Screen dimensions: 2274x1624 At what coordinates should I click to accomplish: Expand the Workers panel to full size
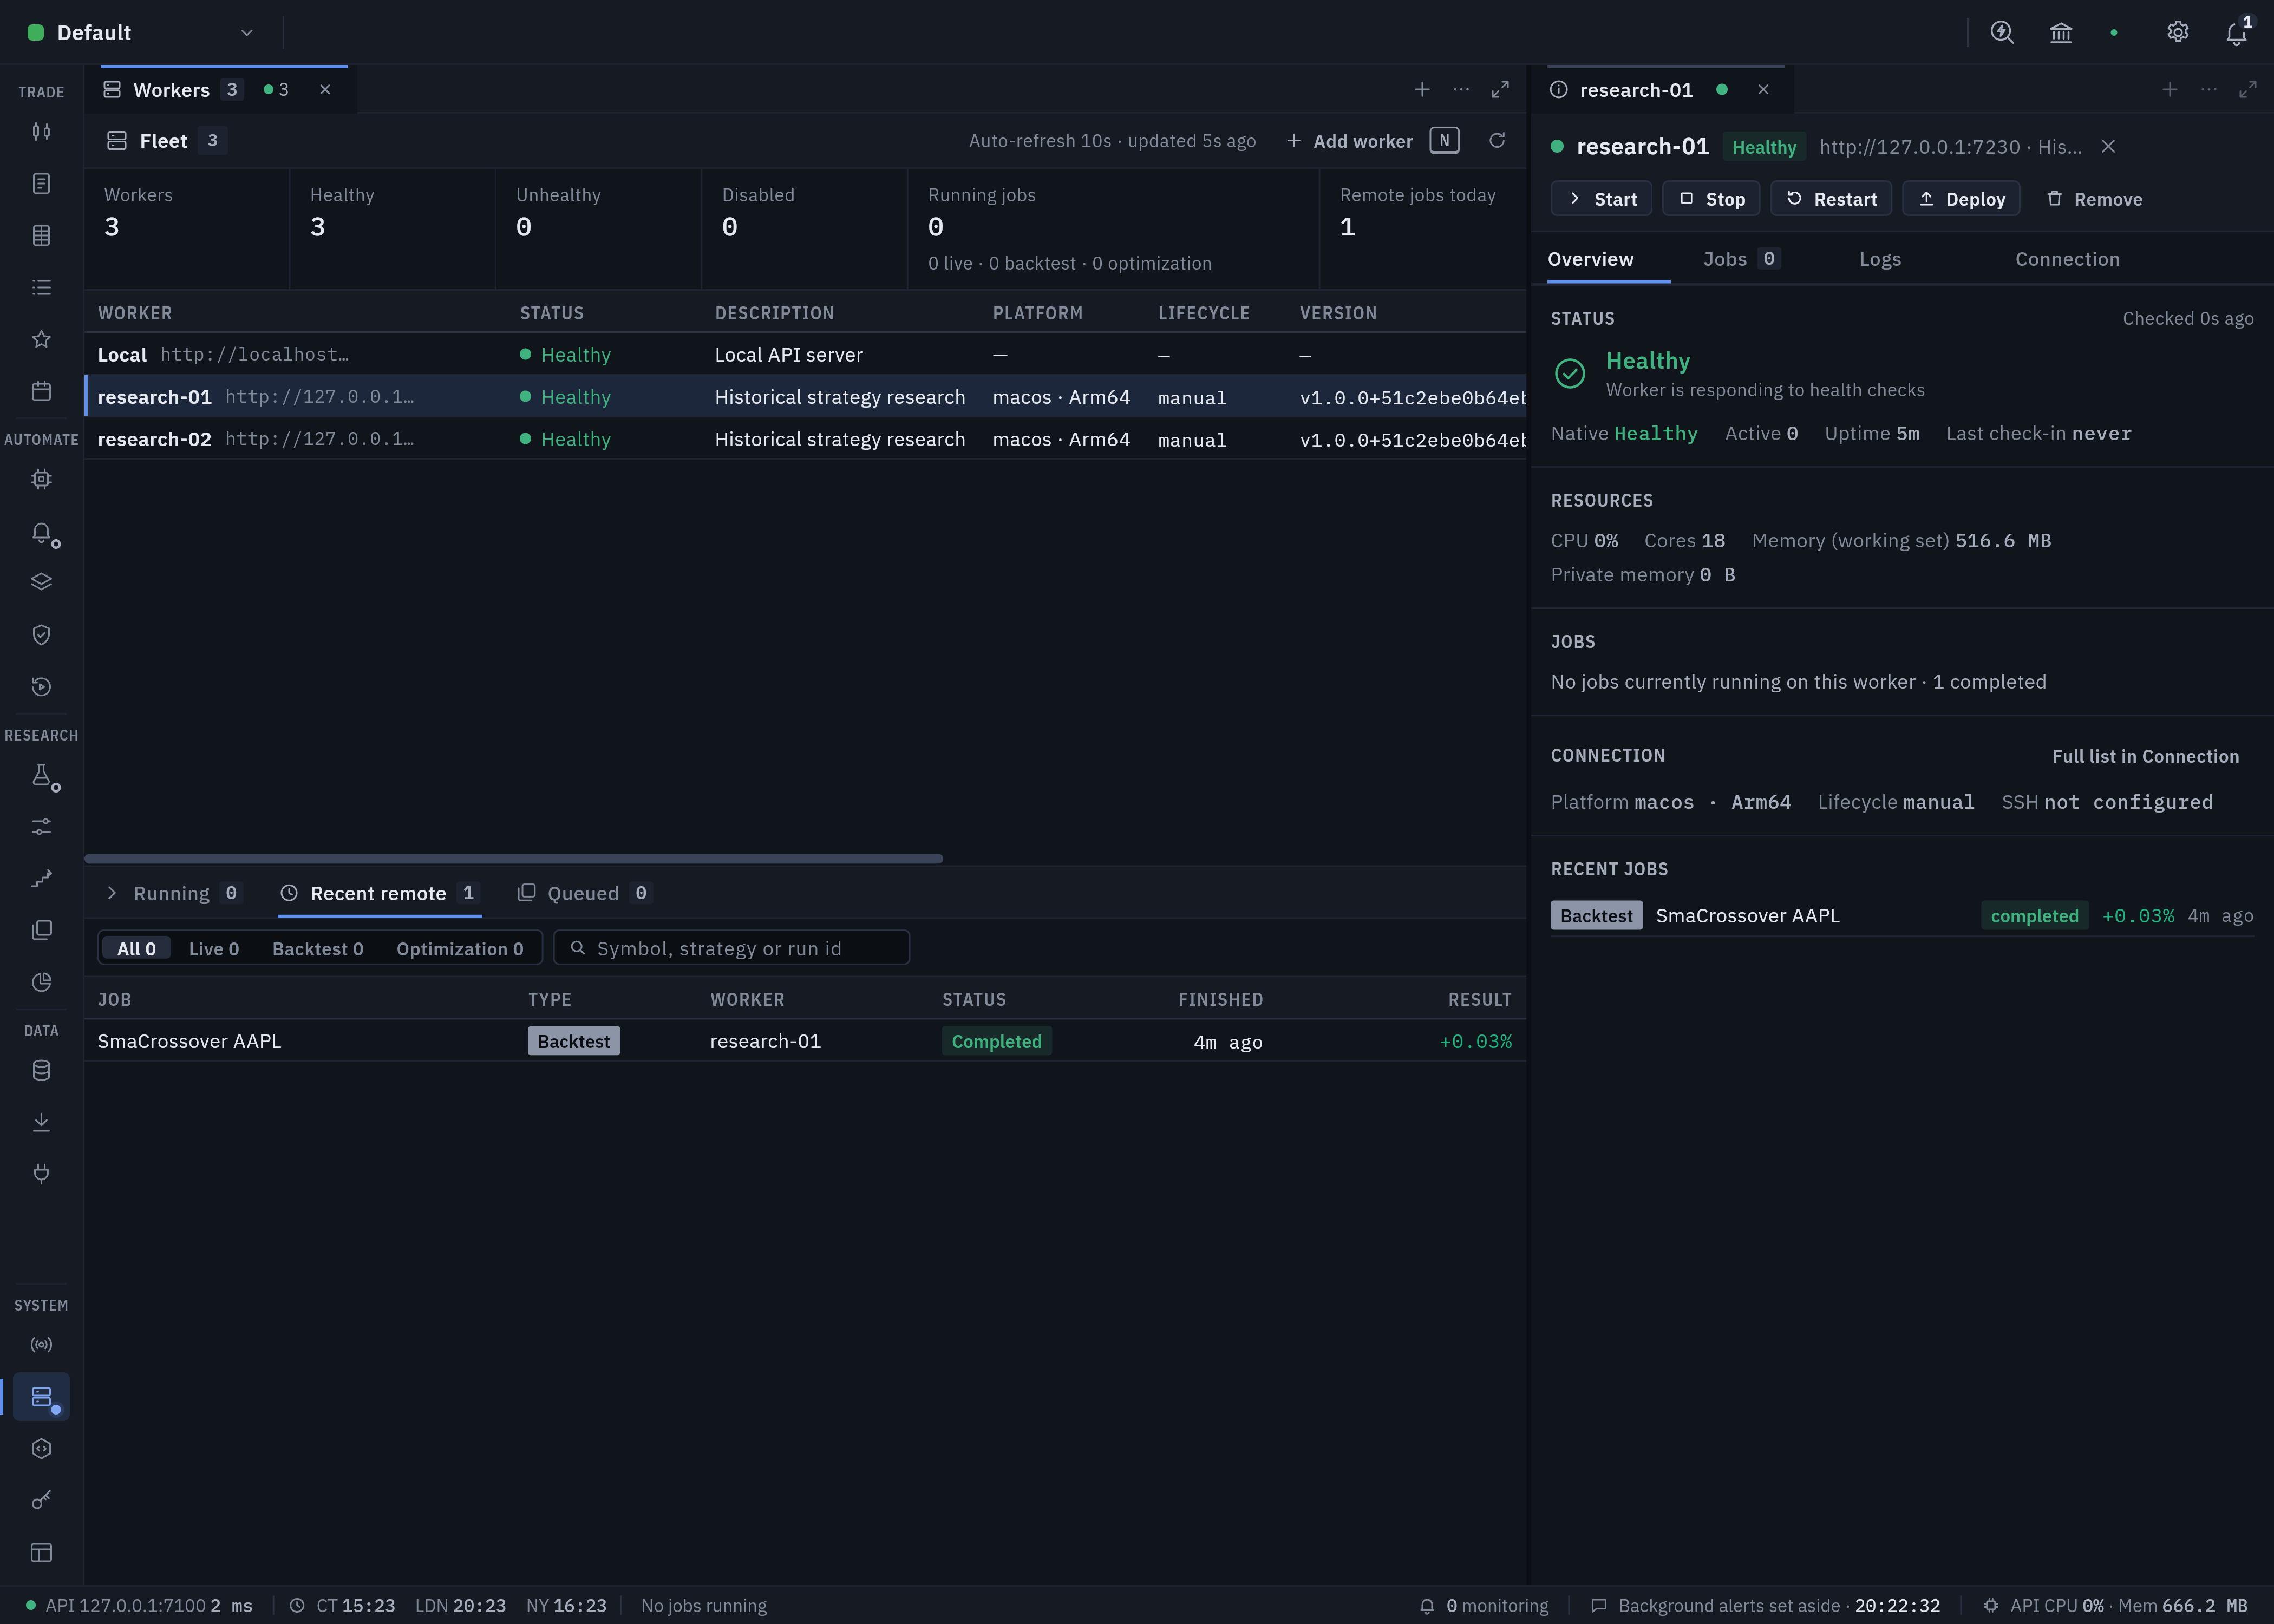(1500, 90)
